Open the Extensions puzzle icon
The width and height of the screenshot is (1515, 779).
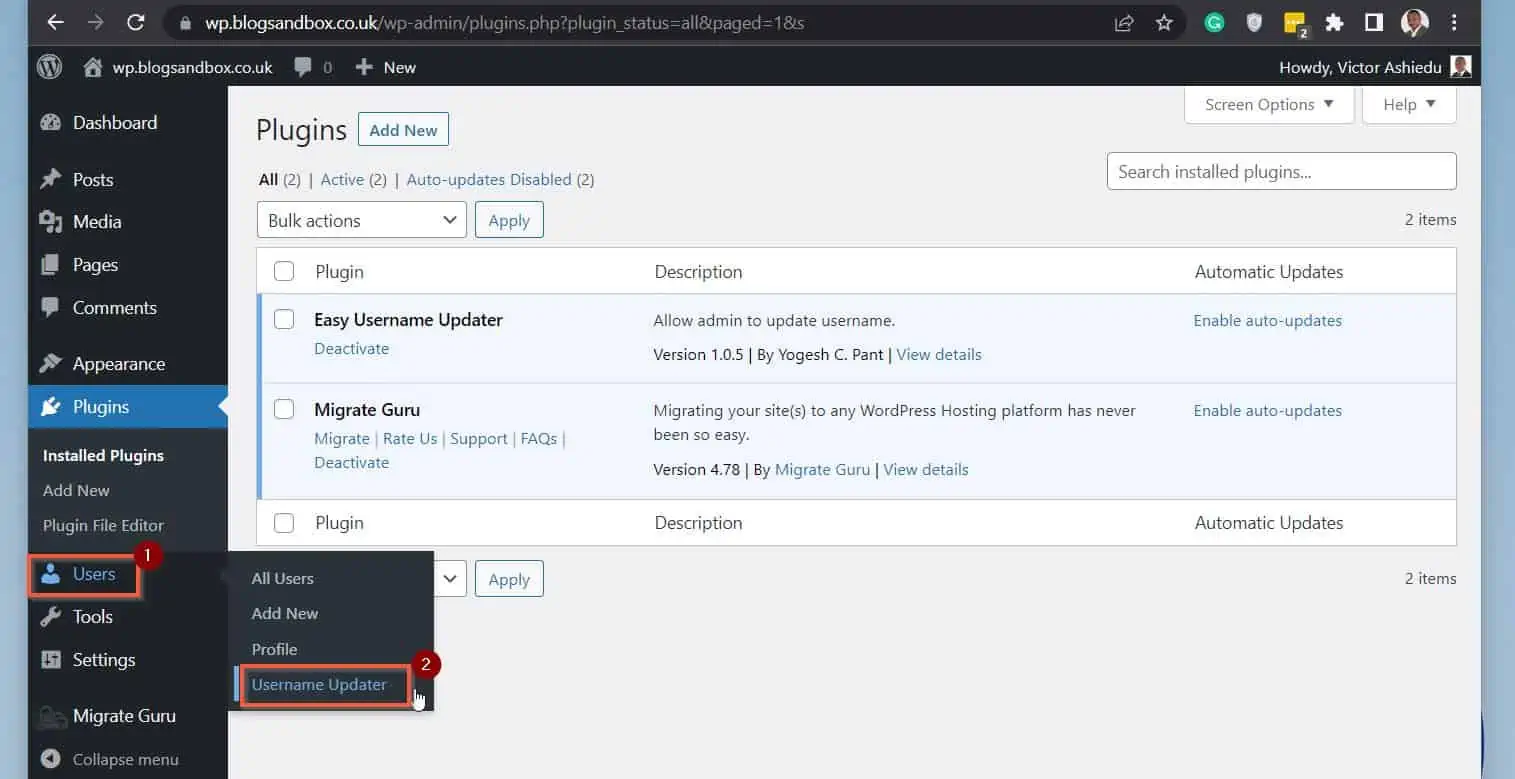pos(1334,22)
